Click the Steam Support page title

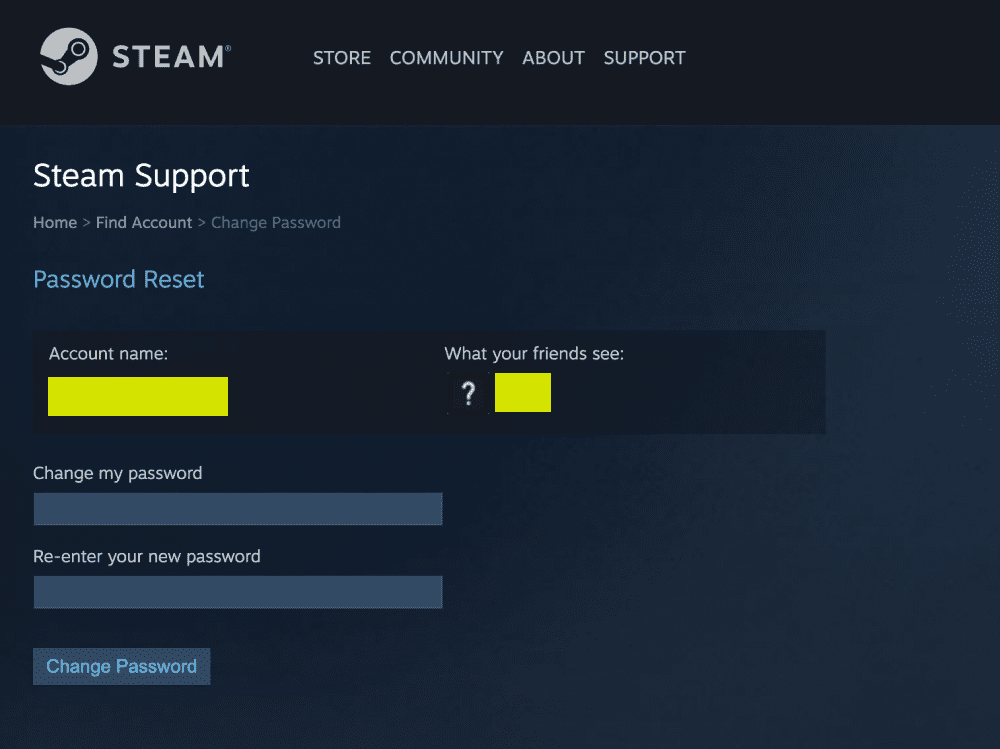tap(141, 176)
